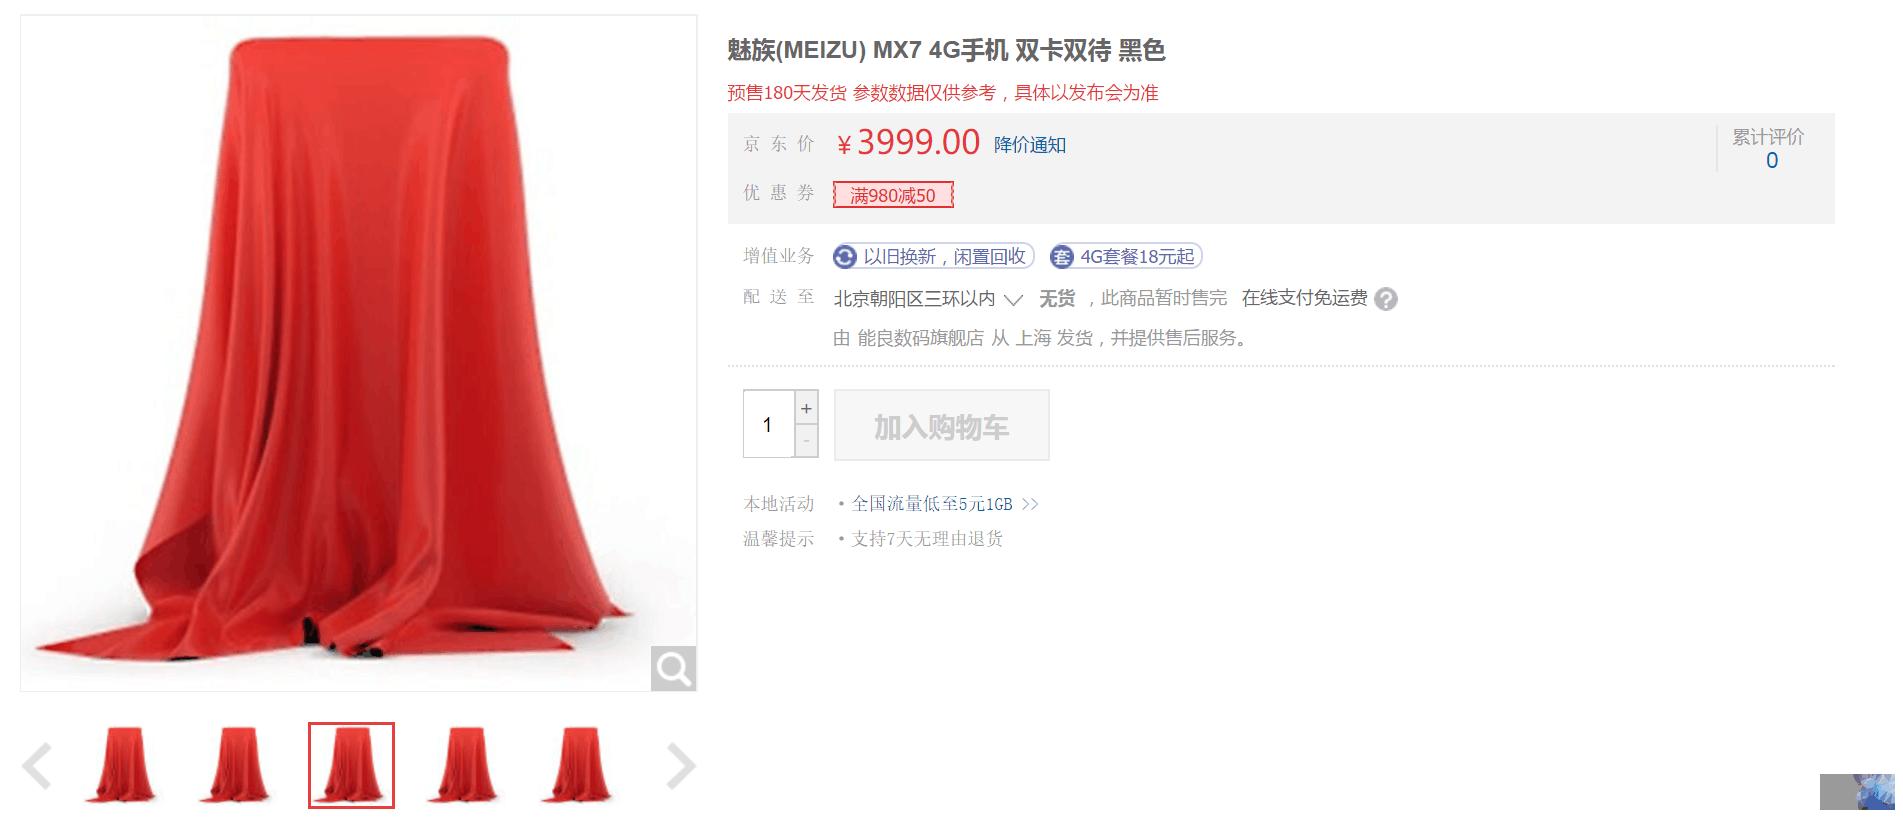Click the trade-in recycle icon

click(x=845, y=257)
